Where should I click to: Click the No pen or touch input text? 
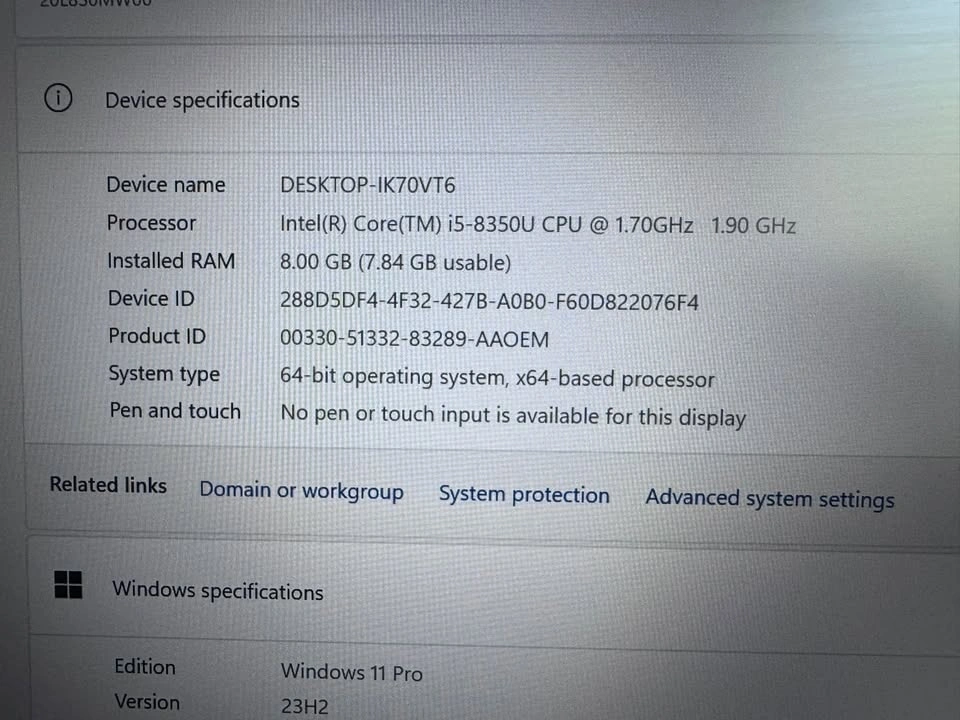point(512,416)
